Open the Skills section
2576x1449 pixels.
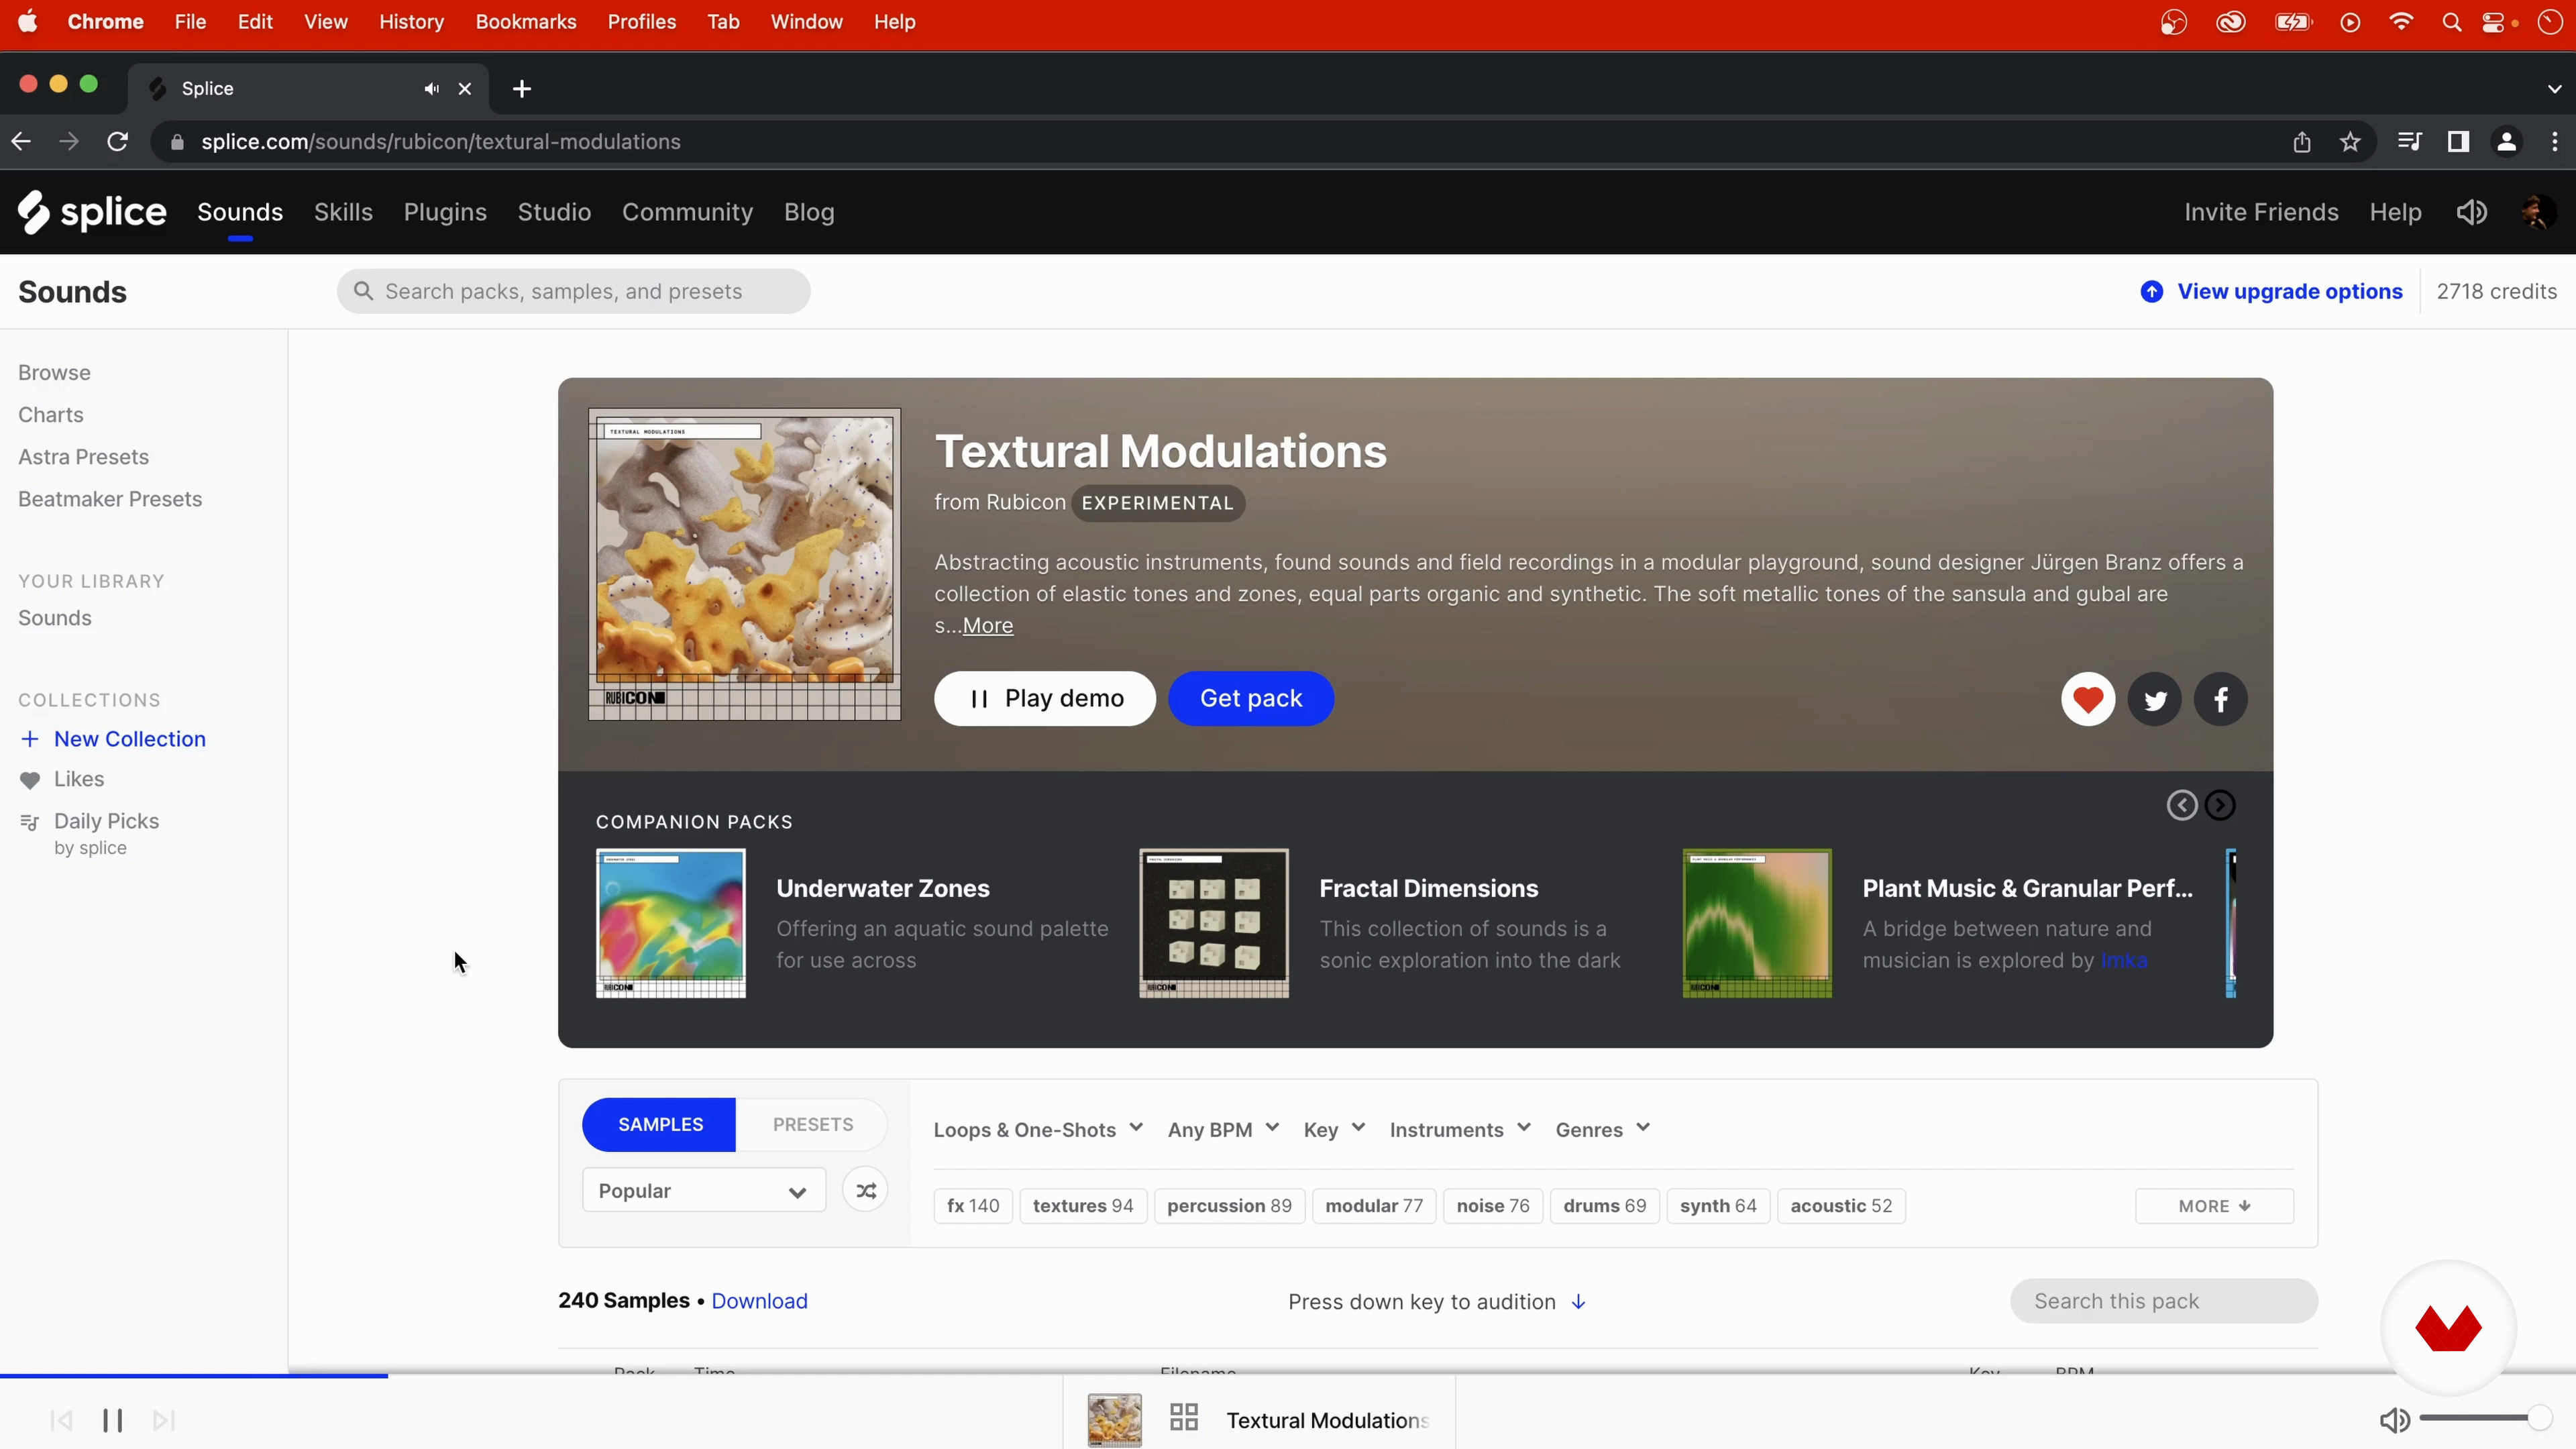(343, 212)
